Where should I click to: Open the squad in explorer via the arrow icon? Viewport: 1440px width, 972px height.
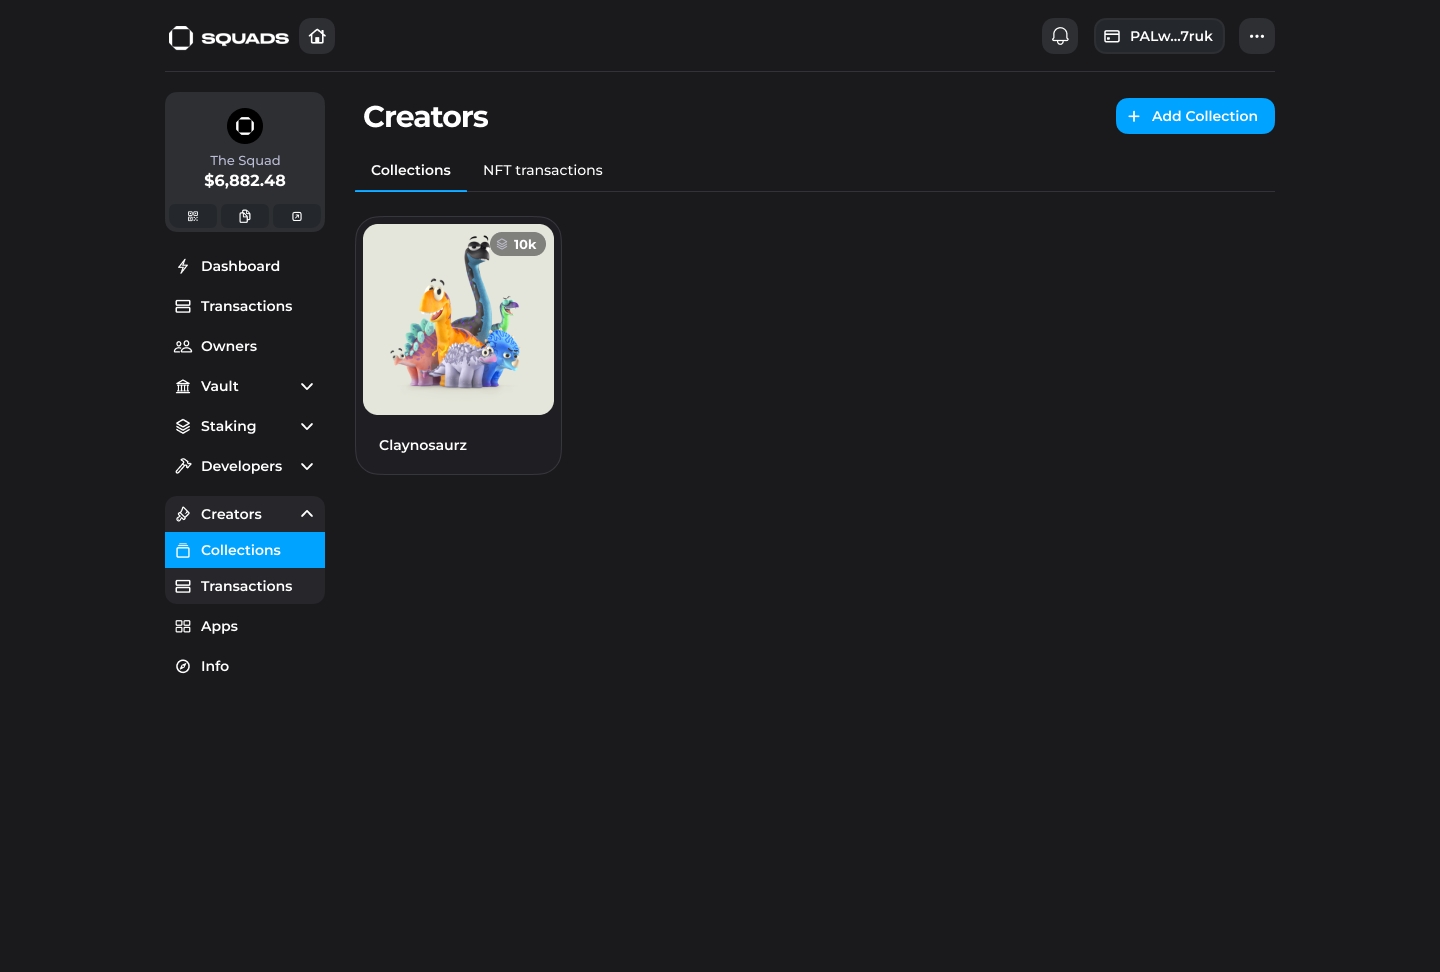[x=297, y=217]
